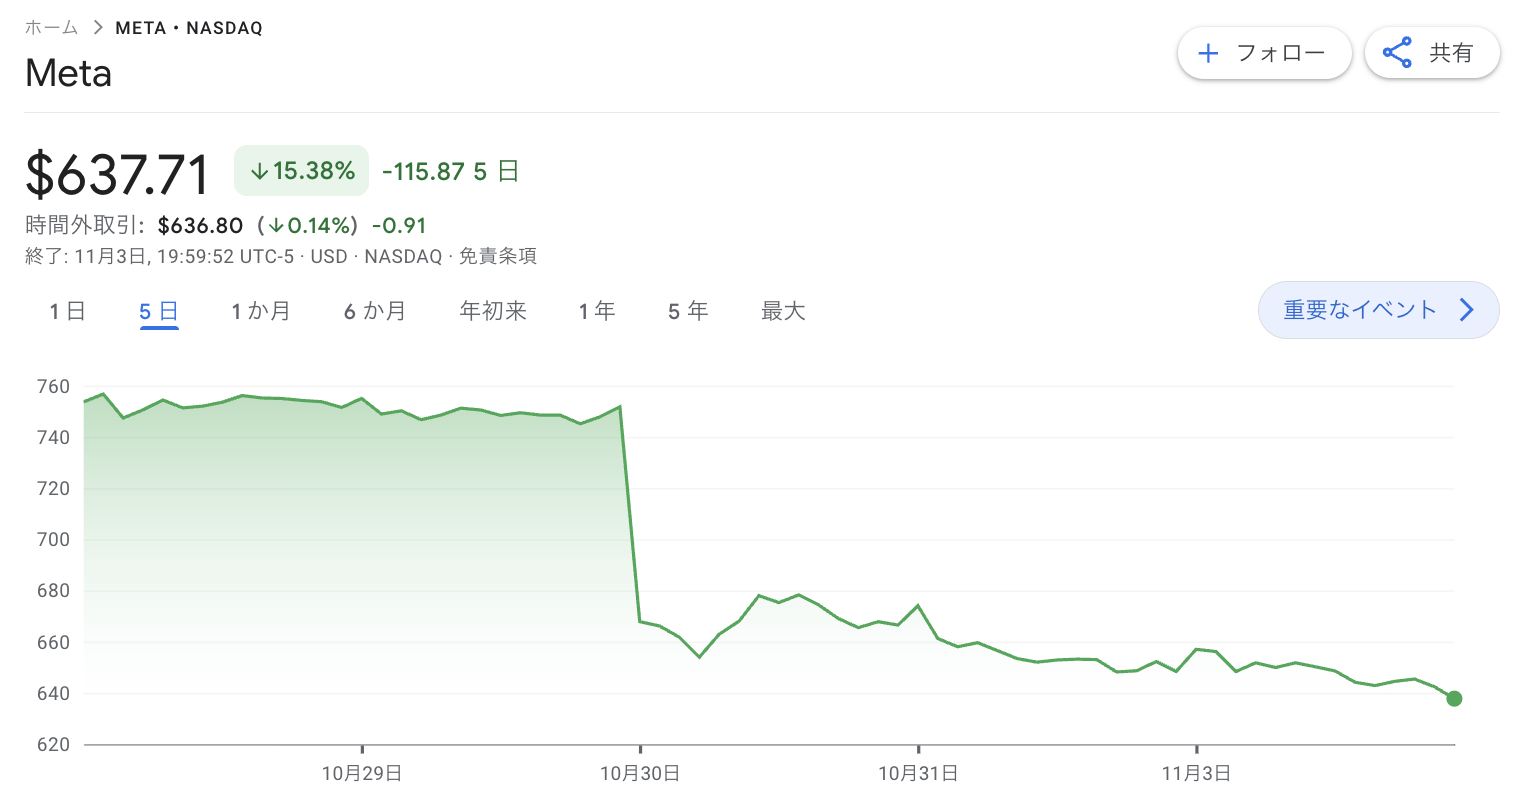Click the 10月30日 date label on axis
Viewport: 1516px width, 796px height.
pos(640,773)
